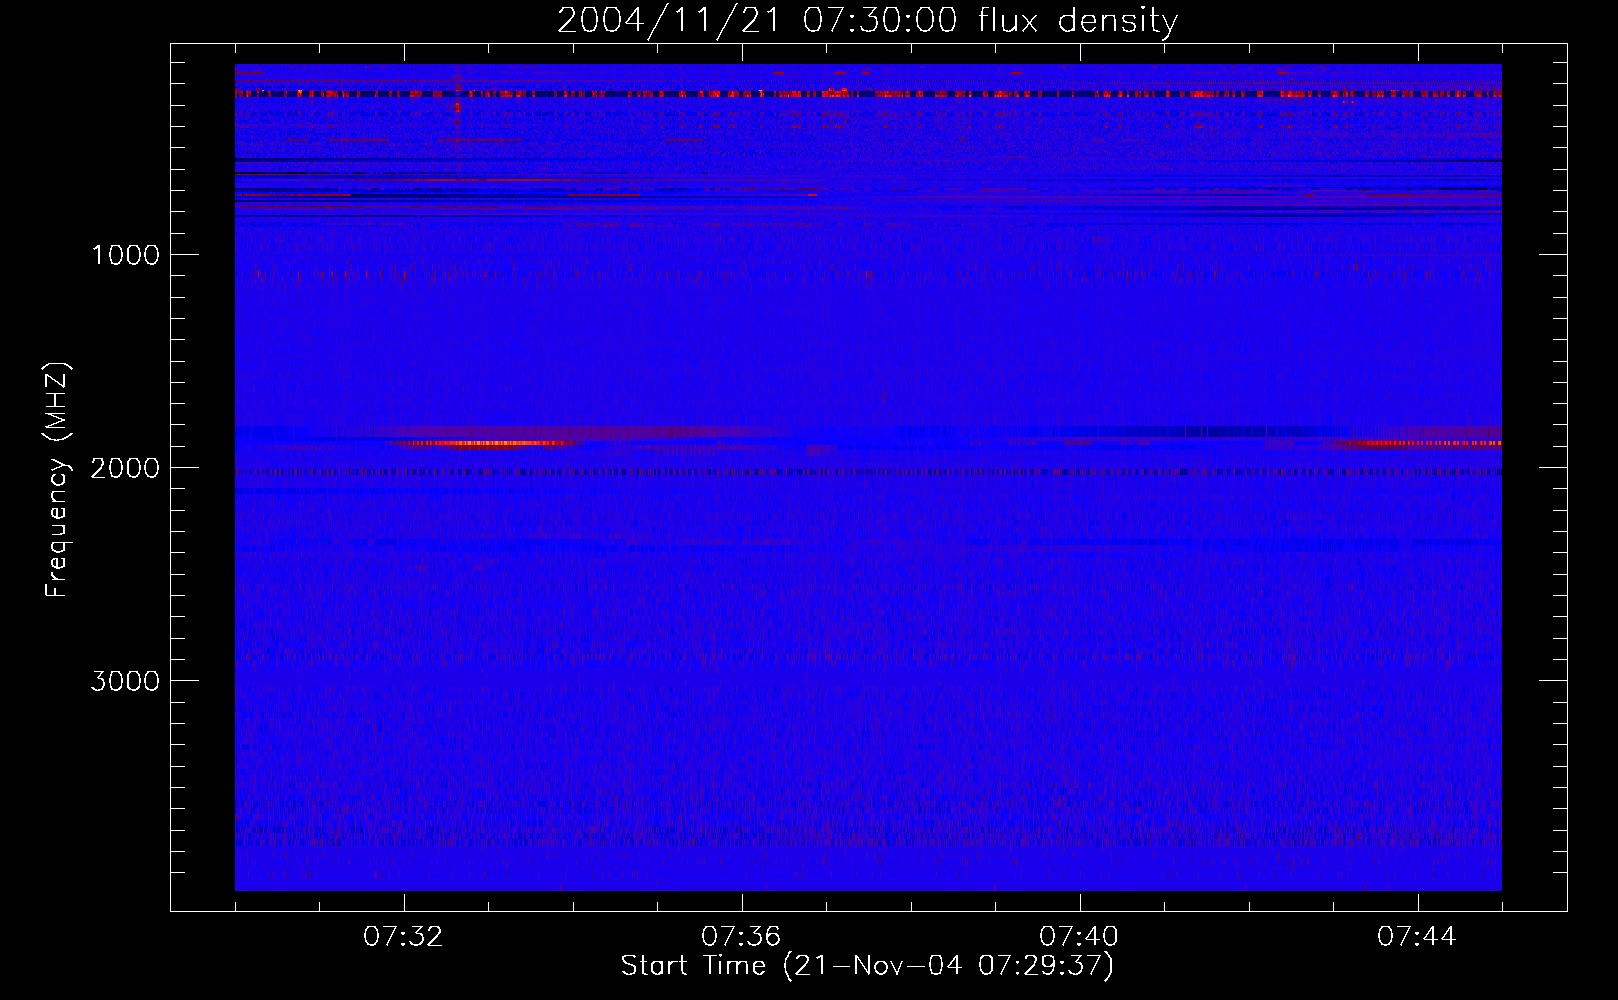Click the 'Frequency (MHZ)' axis label
Viewport: 1618px width, 1000px height.
tap(57, 479)
